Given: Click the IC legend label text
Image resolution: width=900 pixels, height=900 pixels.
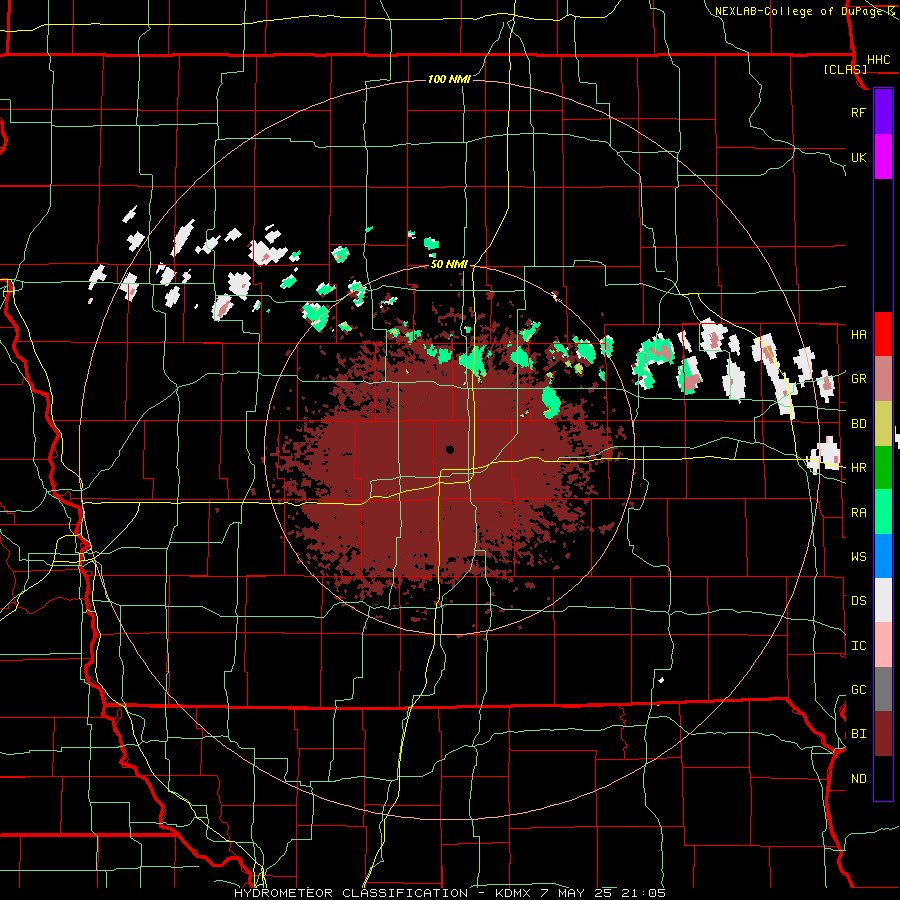Looking at the screenshot, I should [858, 646].
